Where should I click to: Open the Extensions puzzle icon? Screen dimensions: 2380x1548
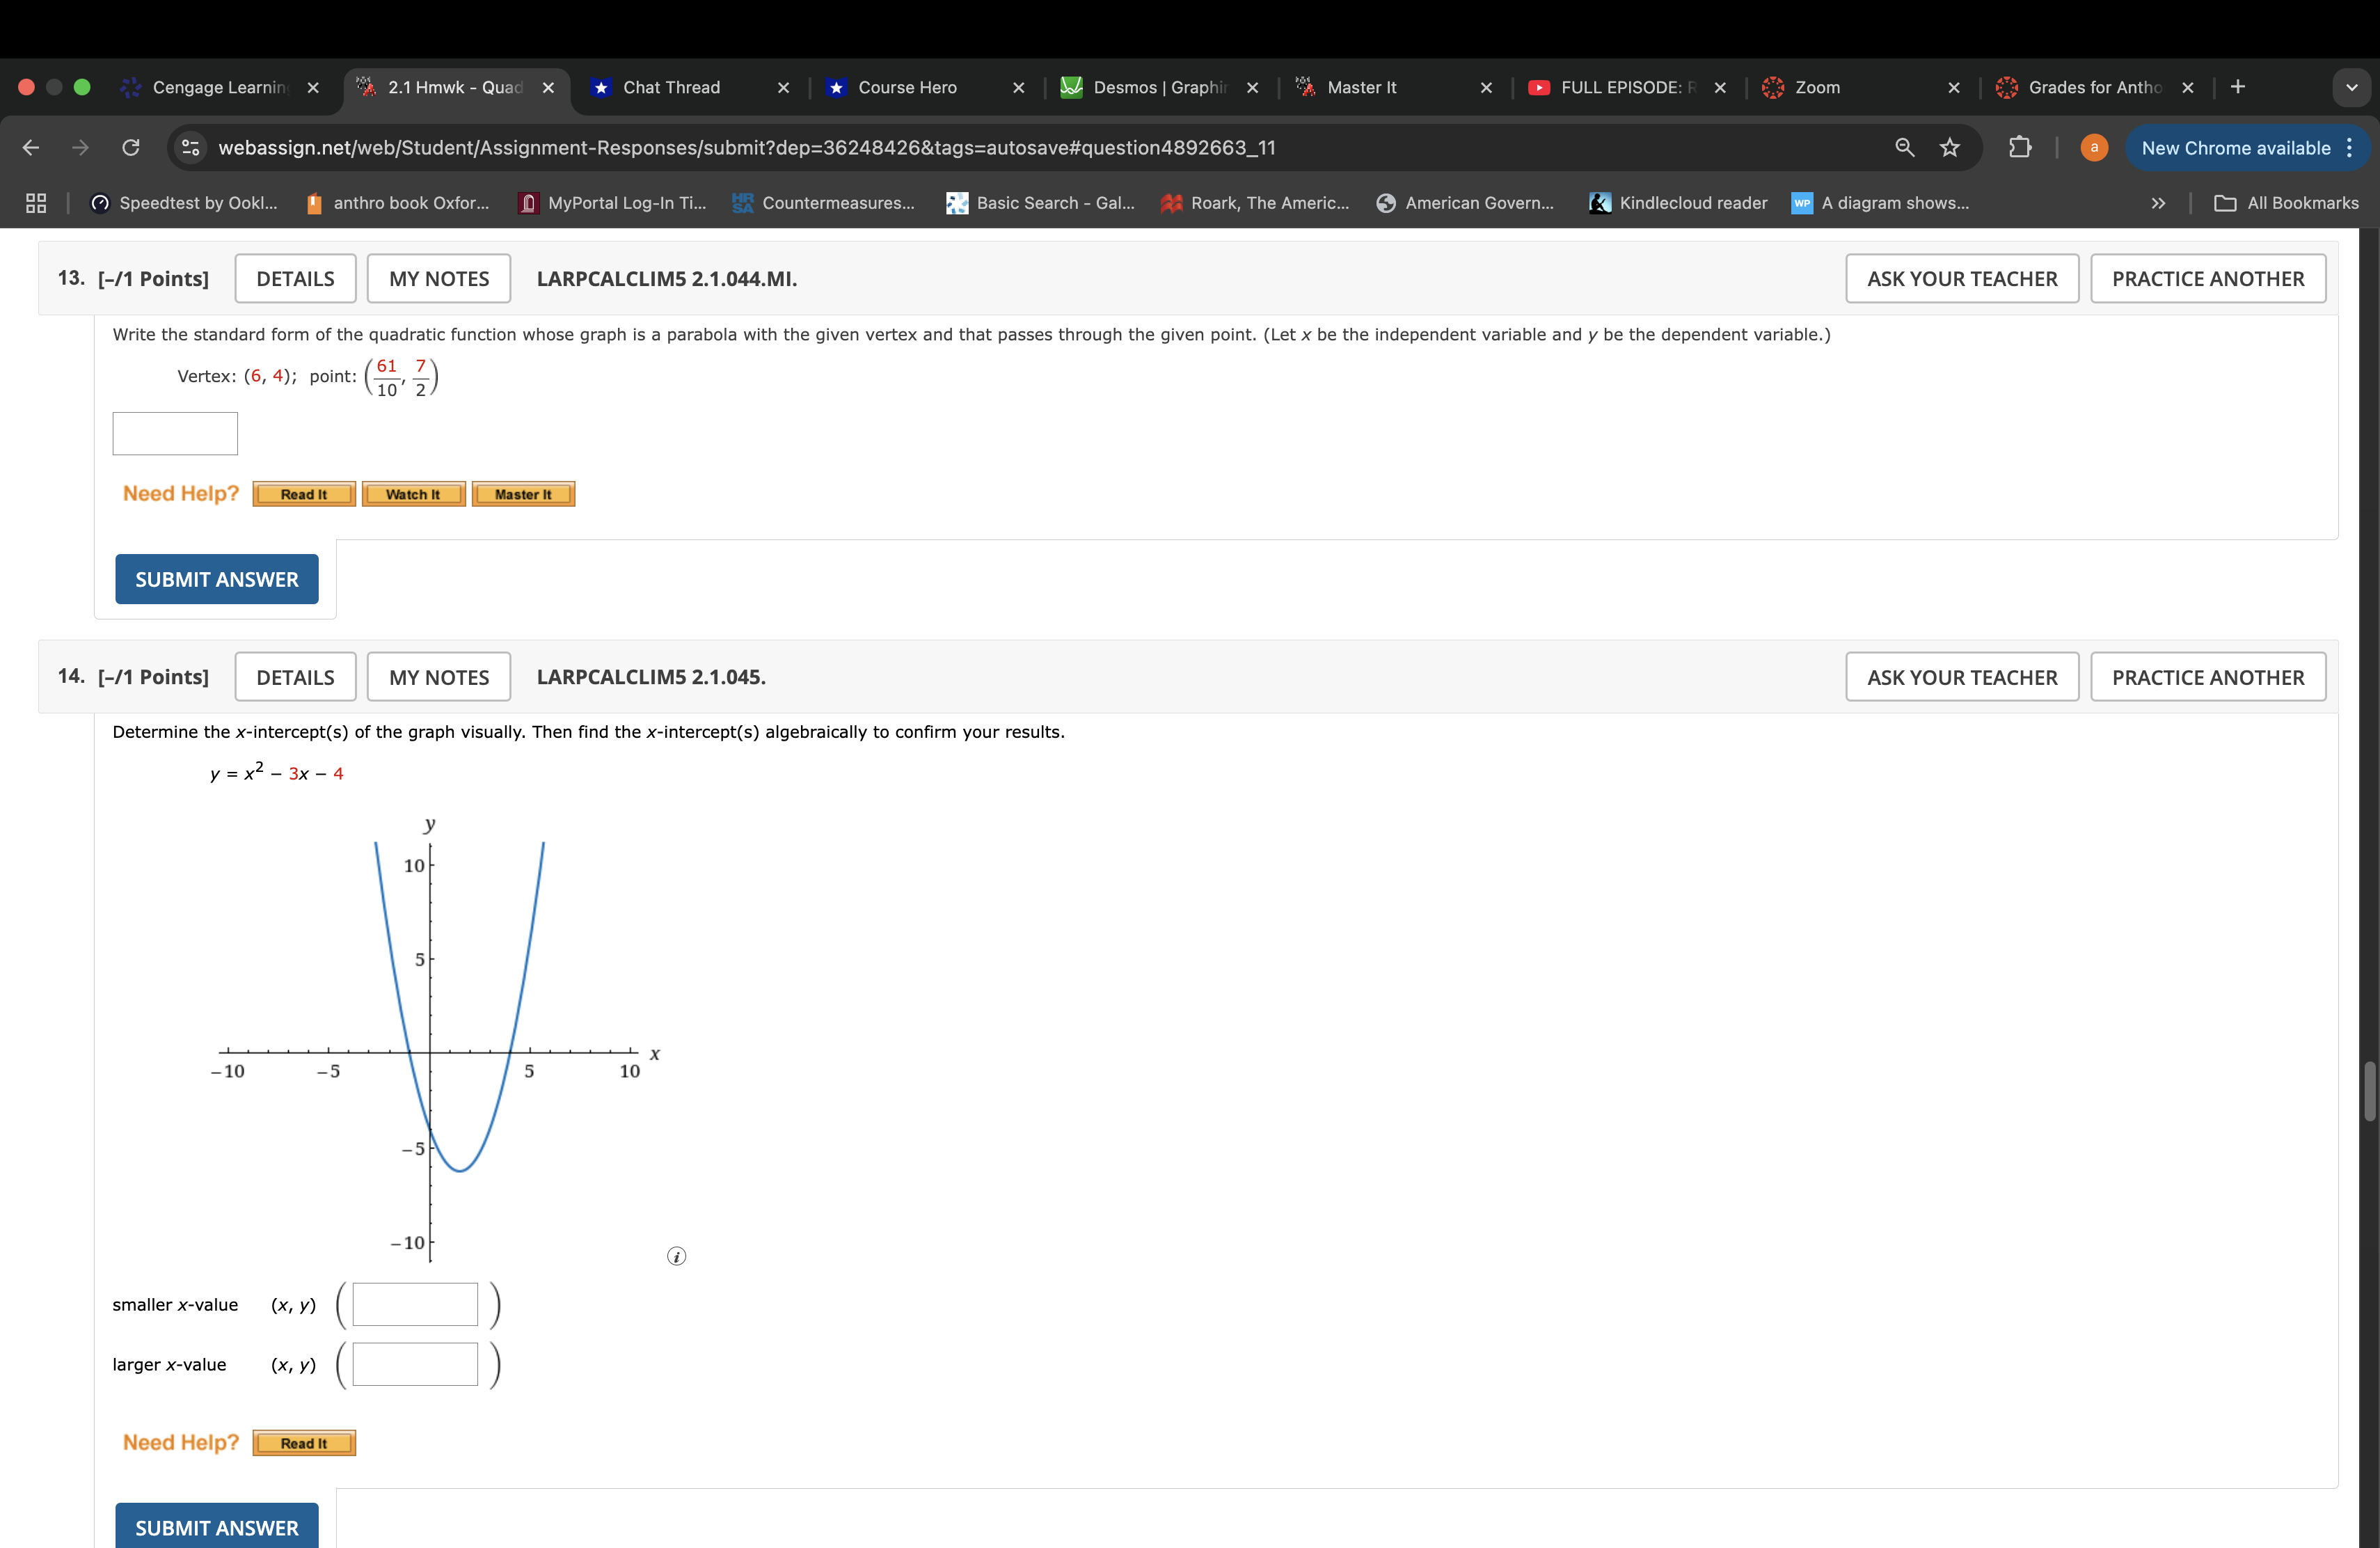coord(2019,148)
